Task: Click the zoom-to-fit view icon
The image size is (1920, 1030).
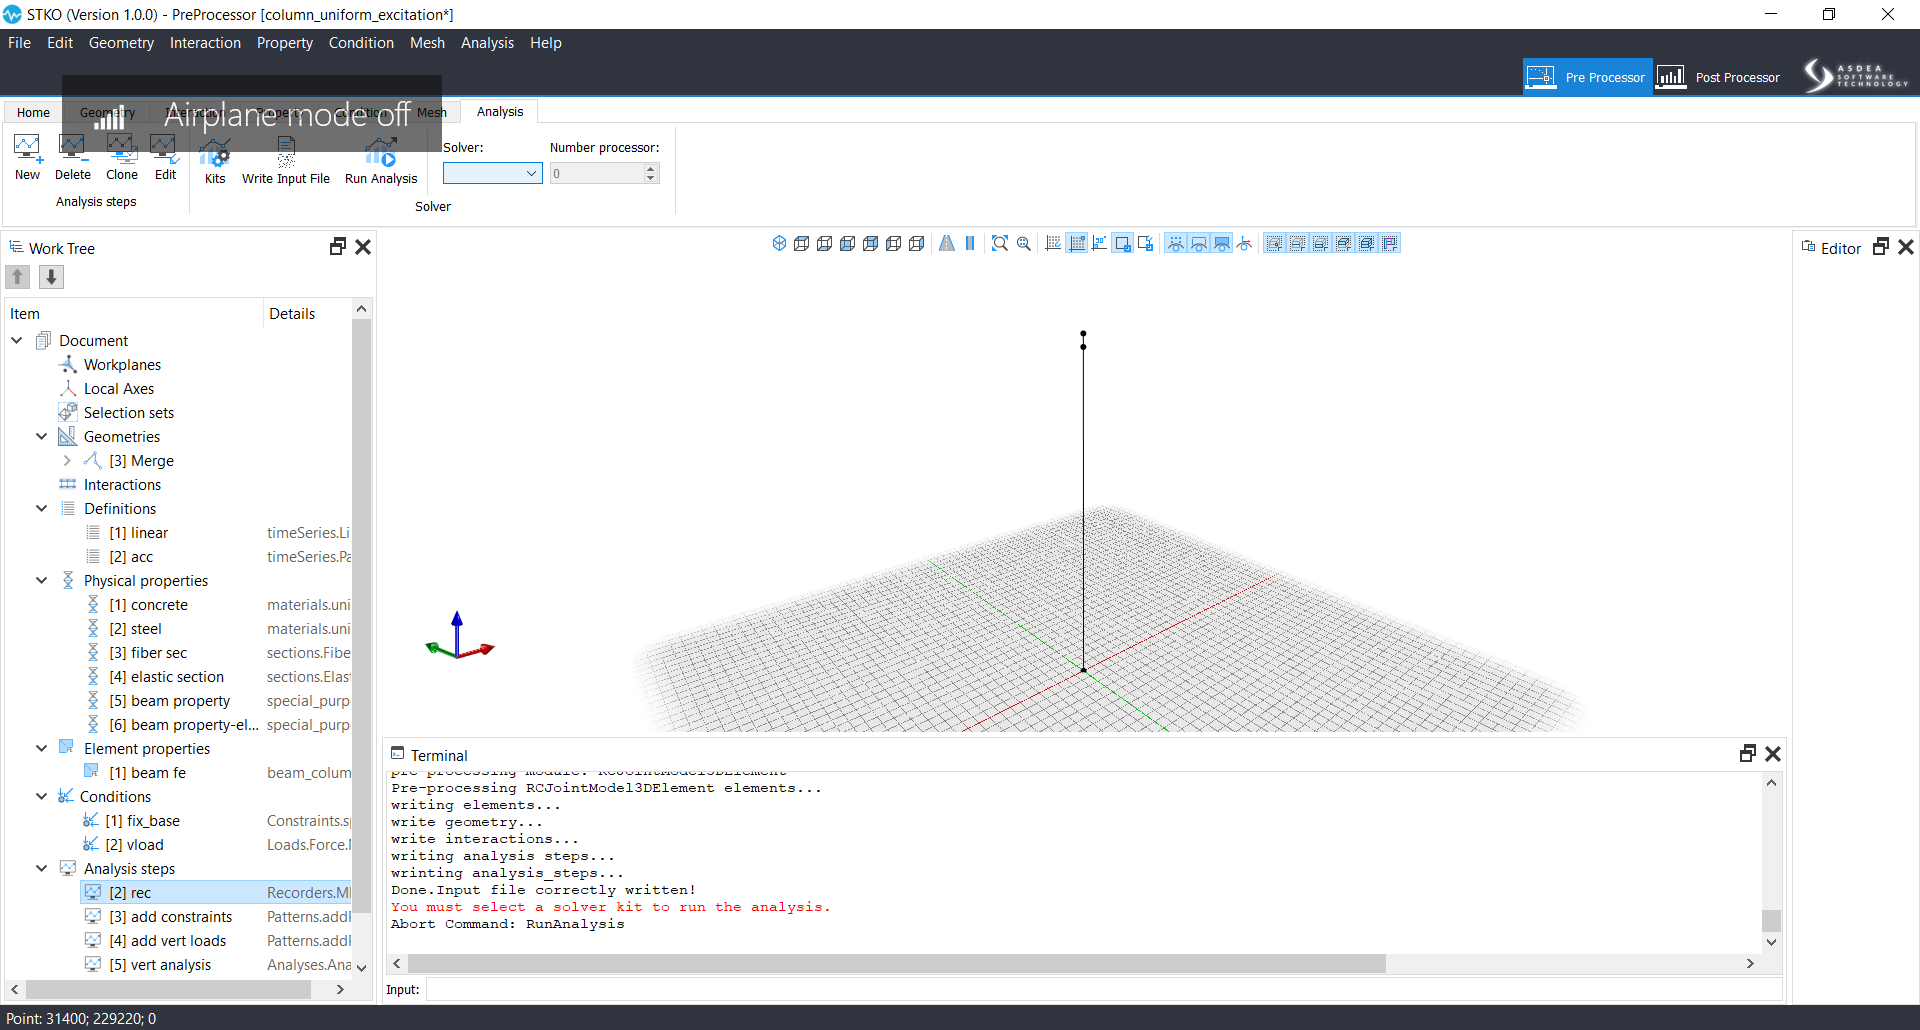Action: click(999, 243)
